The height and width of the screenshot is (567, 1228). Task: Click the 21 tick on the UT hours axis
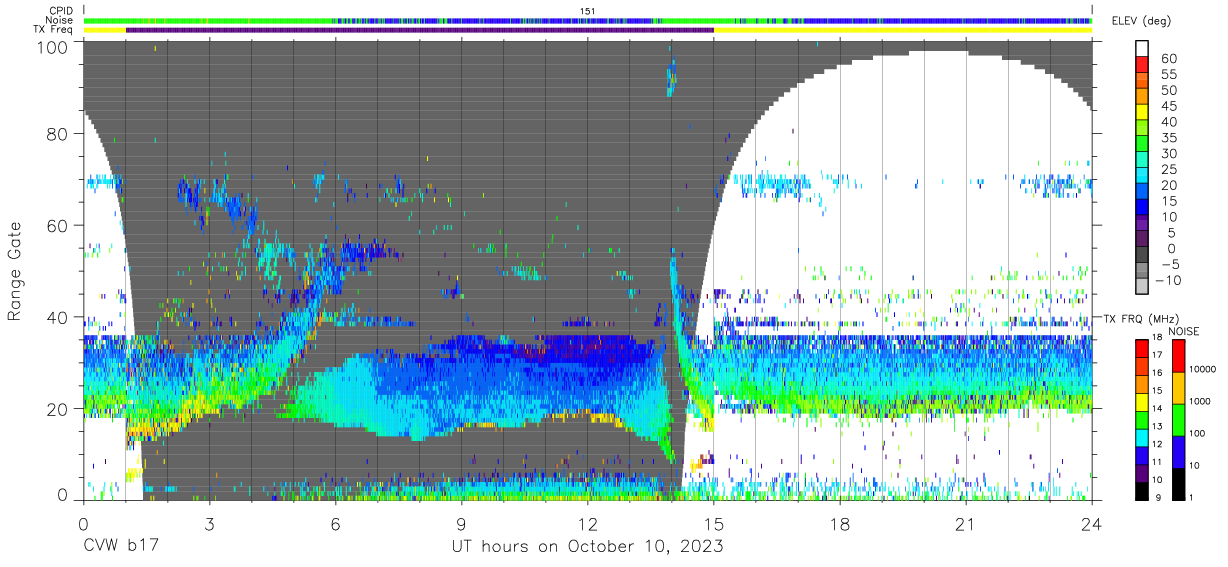(966, 523)
